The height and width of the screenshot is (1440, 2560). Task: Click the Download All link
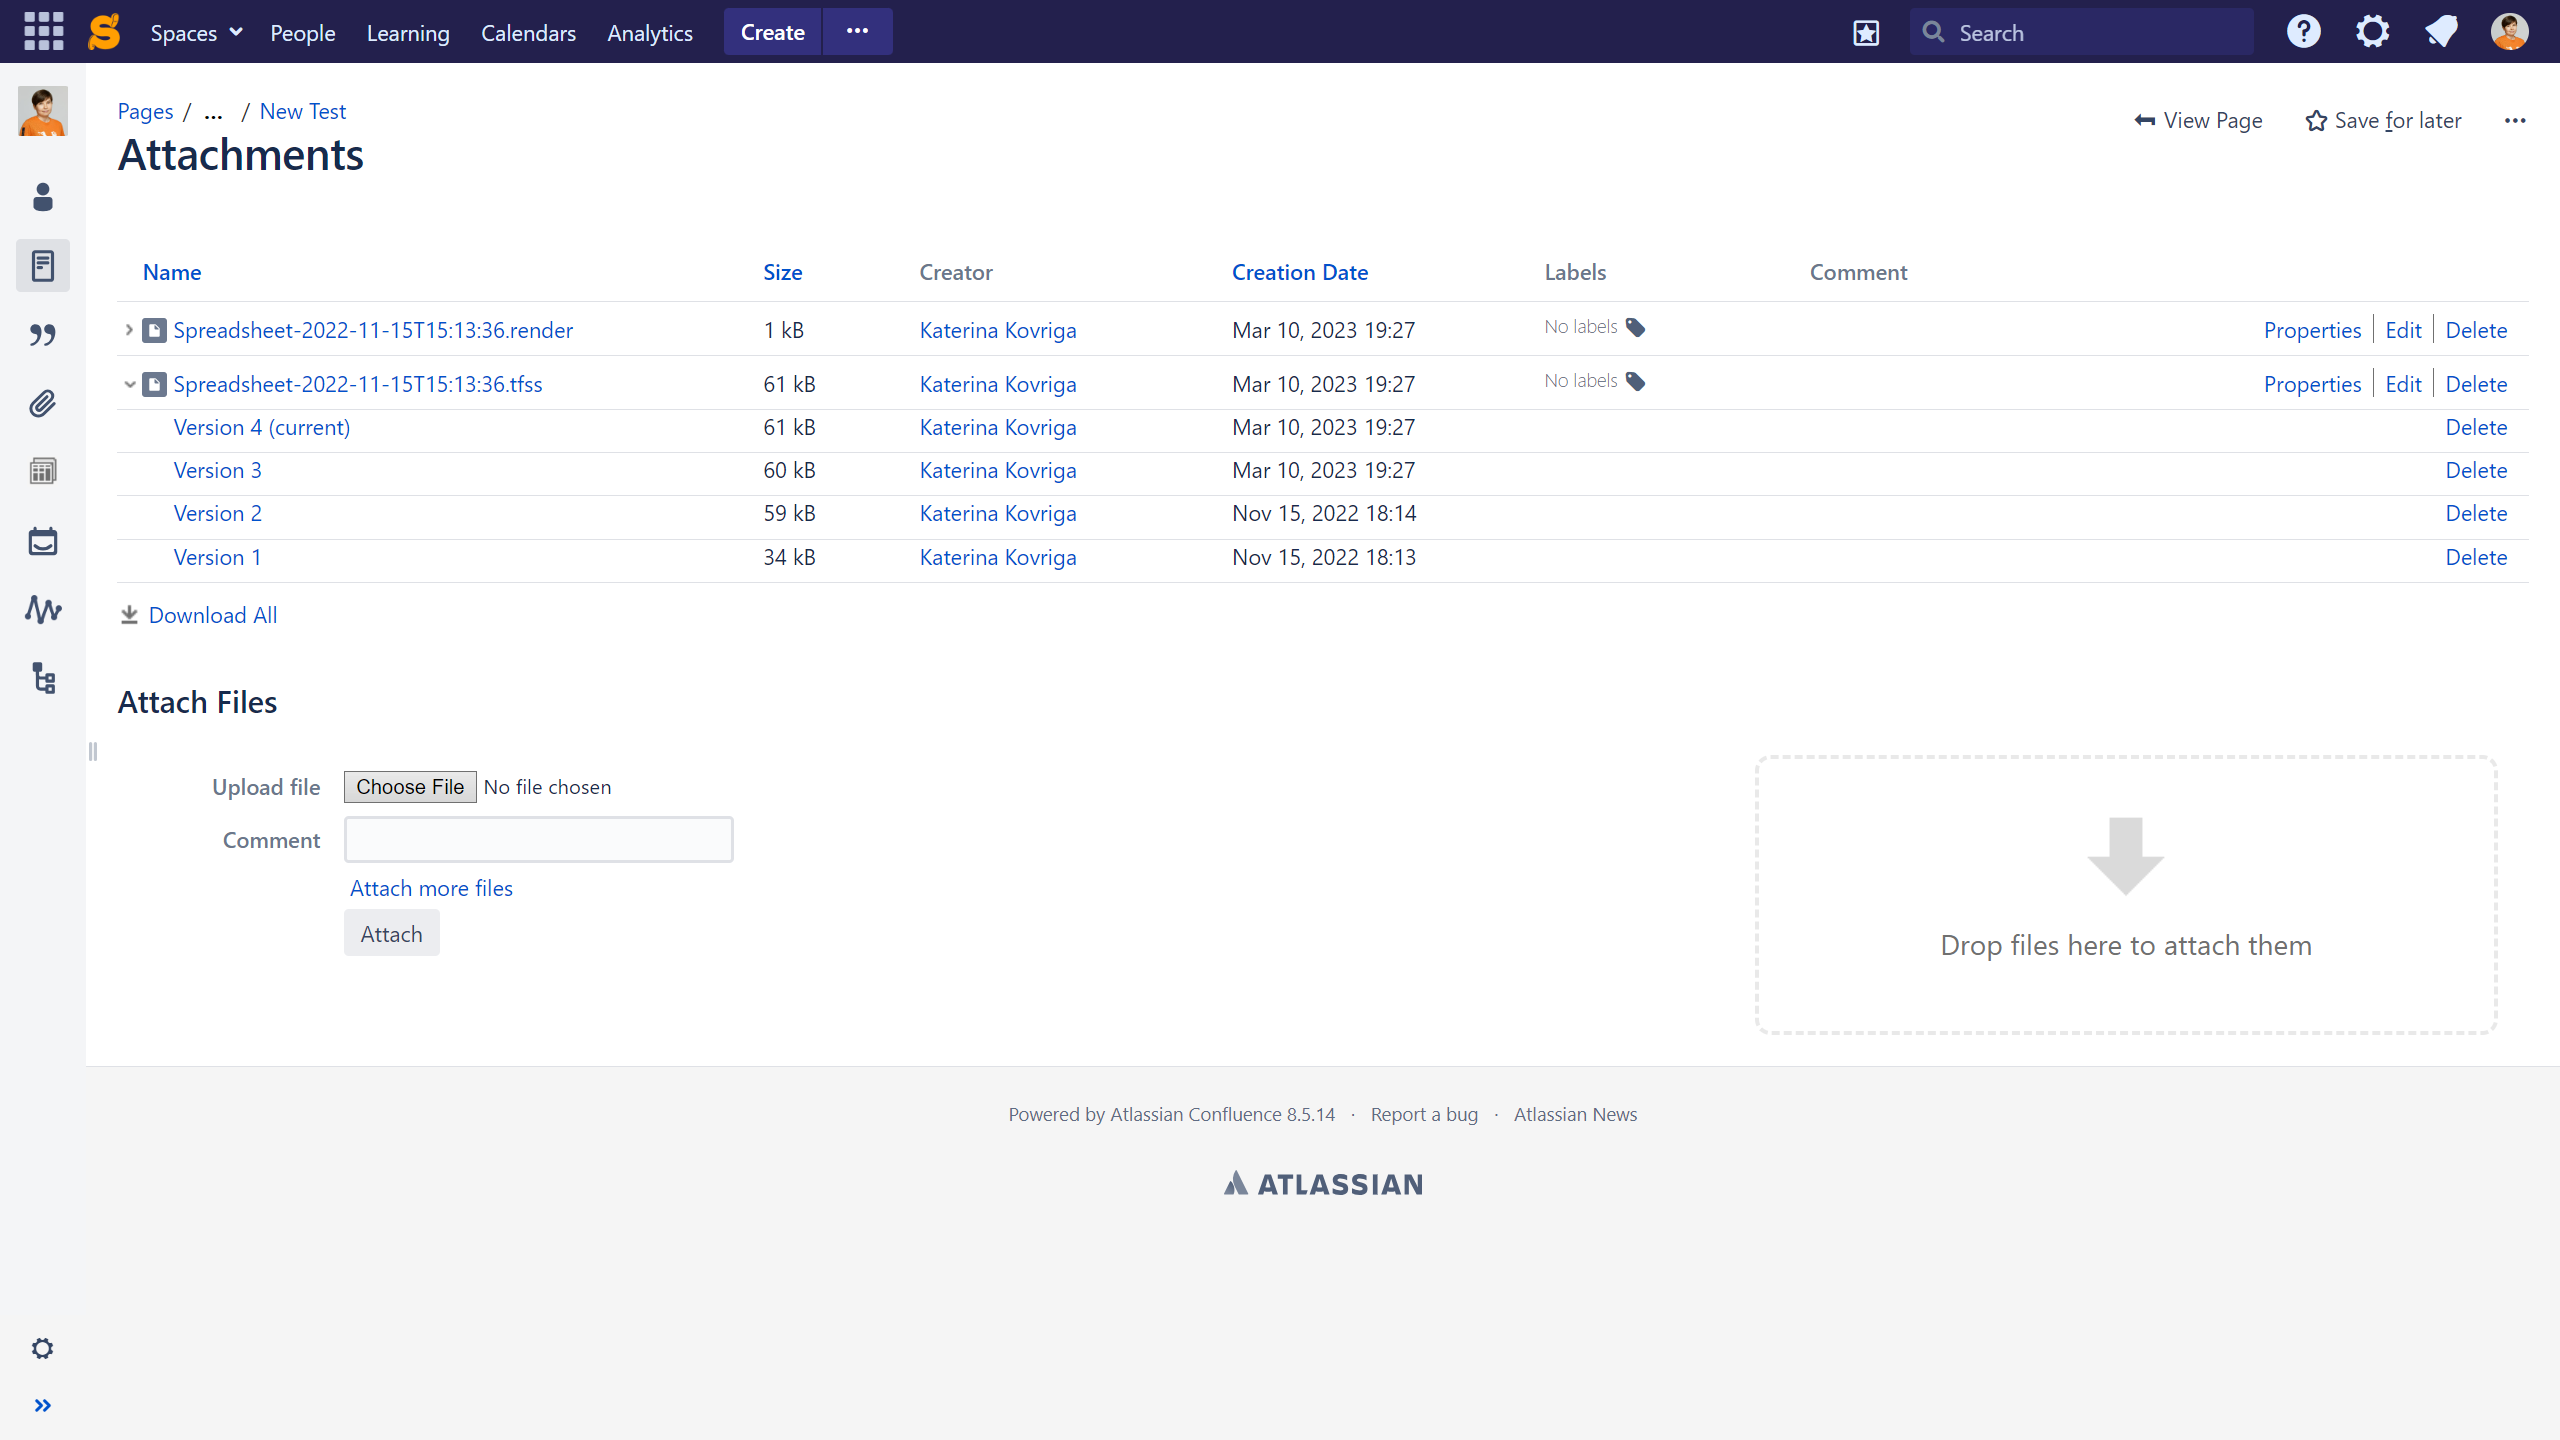tap(212, 615)
